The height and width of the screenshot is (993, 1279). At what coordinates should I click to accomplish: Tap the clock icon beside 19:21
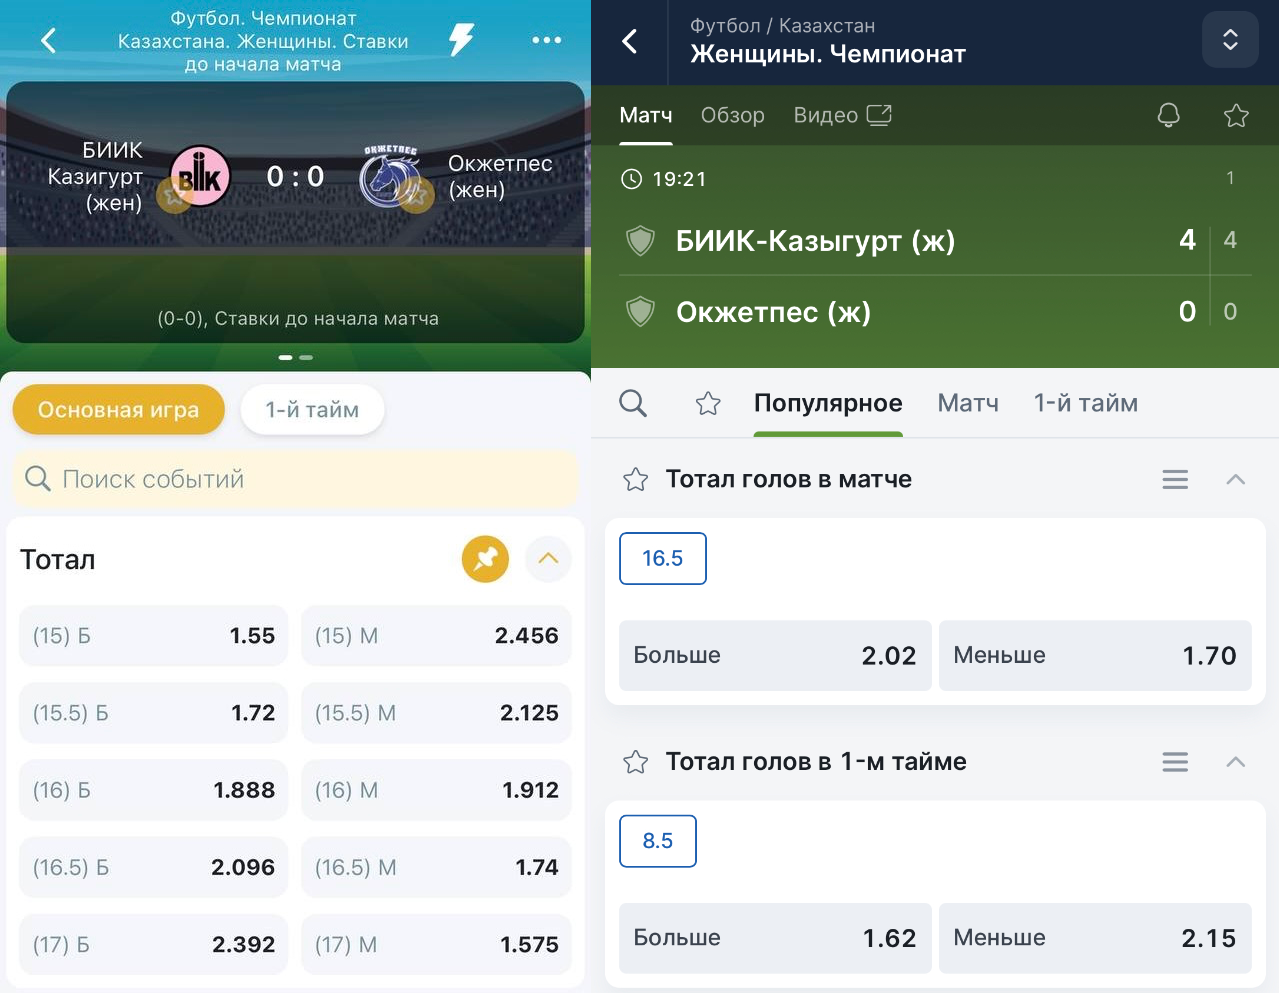(x=632, y=179)
